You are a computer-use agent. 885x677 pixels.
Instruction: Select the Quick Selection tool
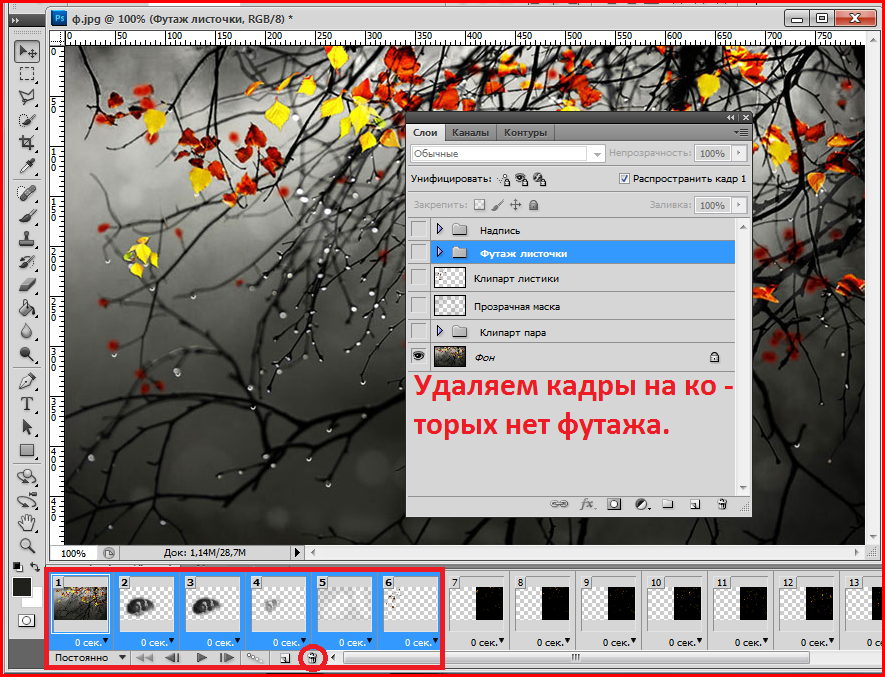(27, 120)
